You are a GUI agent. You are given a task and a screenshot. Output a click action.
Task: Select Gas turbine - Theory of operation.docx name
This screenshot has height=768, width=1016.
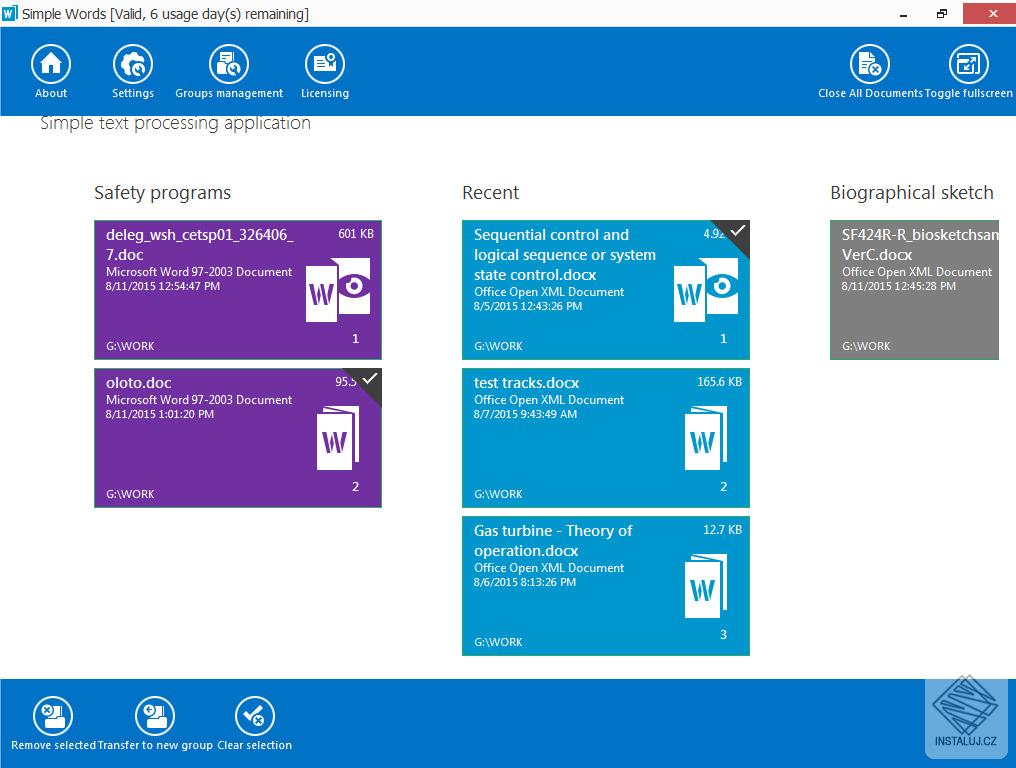click(x=553, y=541)
